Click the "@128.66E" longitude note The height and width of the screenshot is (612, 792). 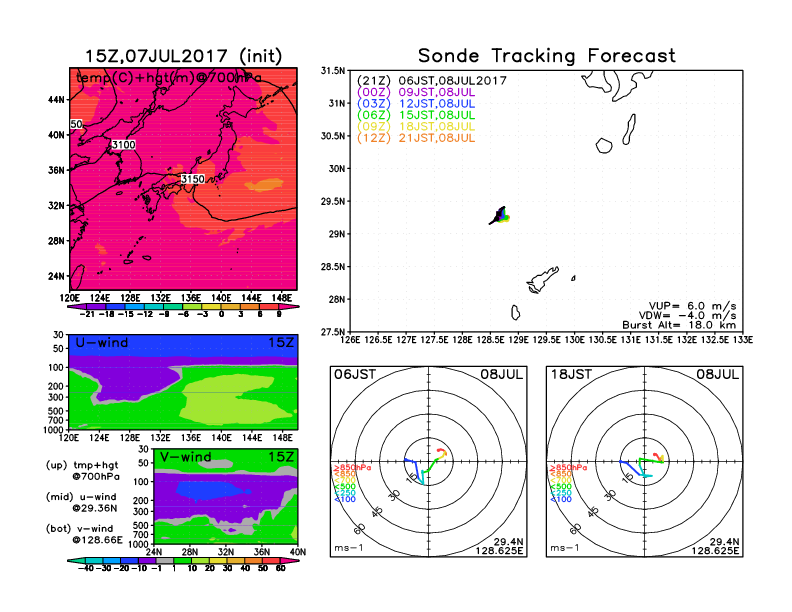97,540
